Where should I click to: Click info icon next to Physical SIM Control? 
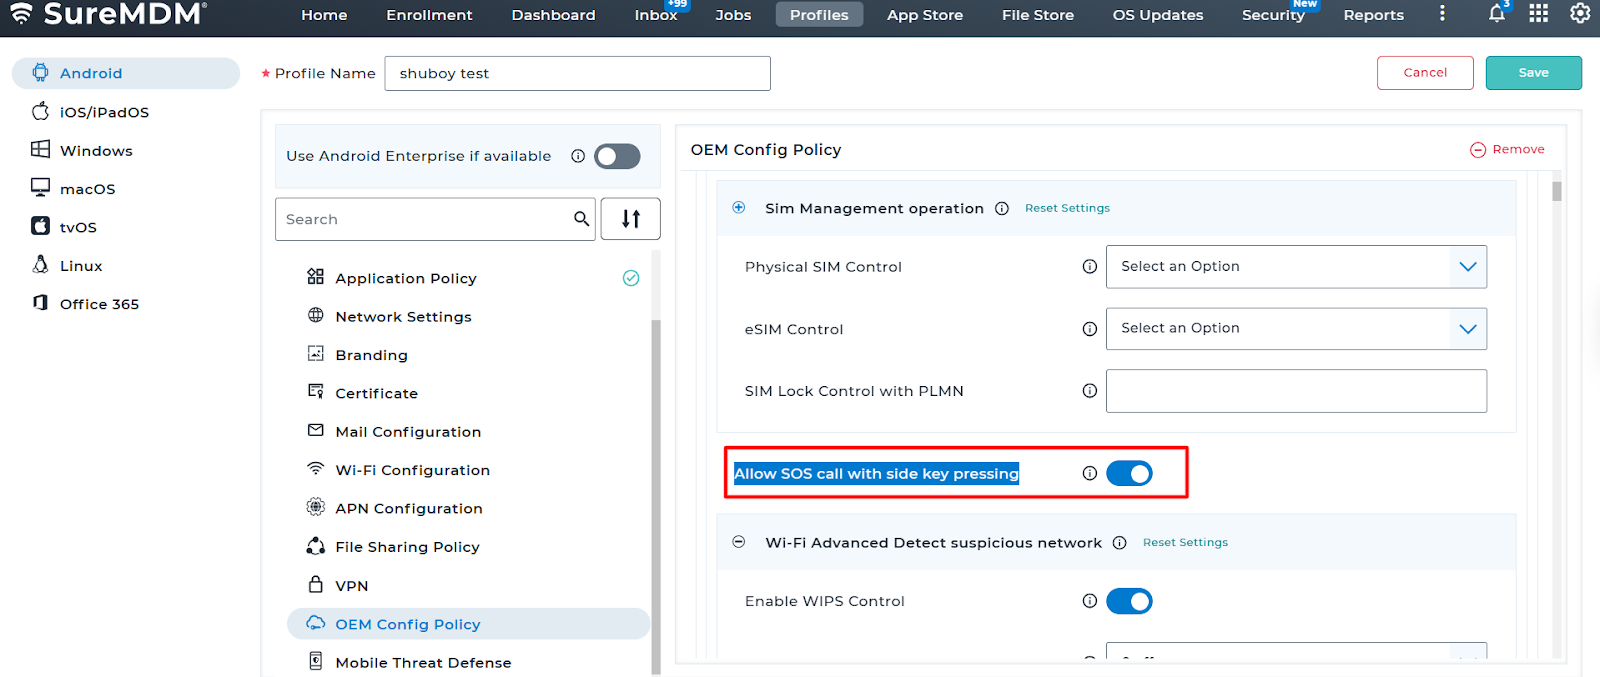click(x=1089, y=267)
